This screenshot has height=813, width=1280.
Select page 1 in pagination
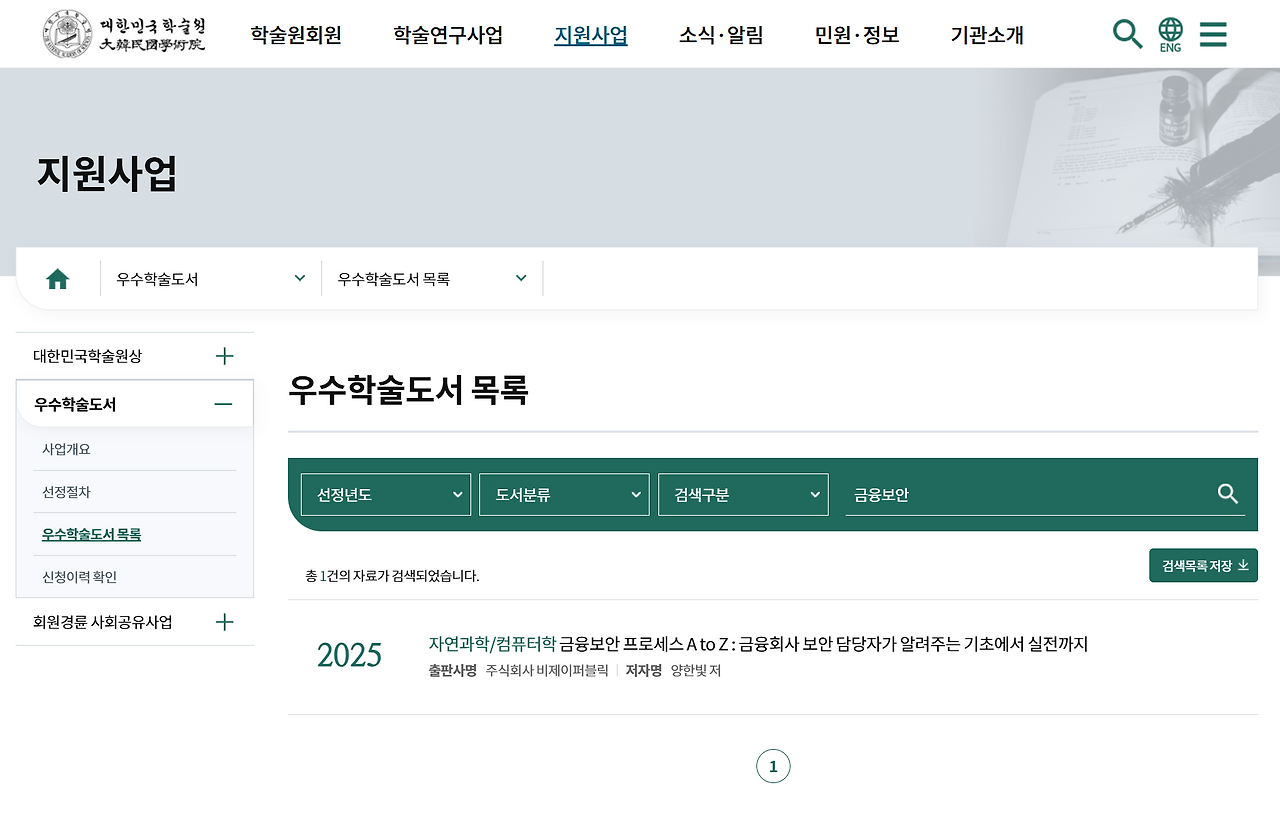[x=772, y=766]
